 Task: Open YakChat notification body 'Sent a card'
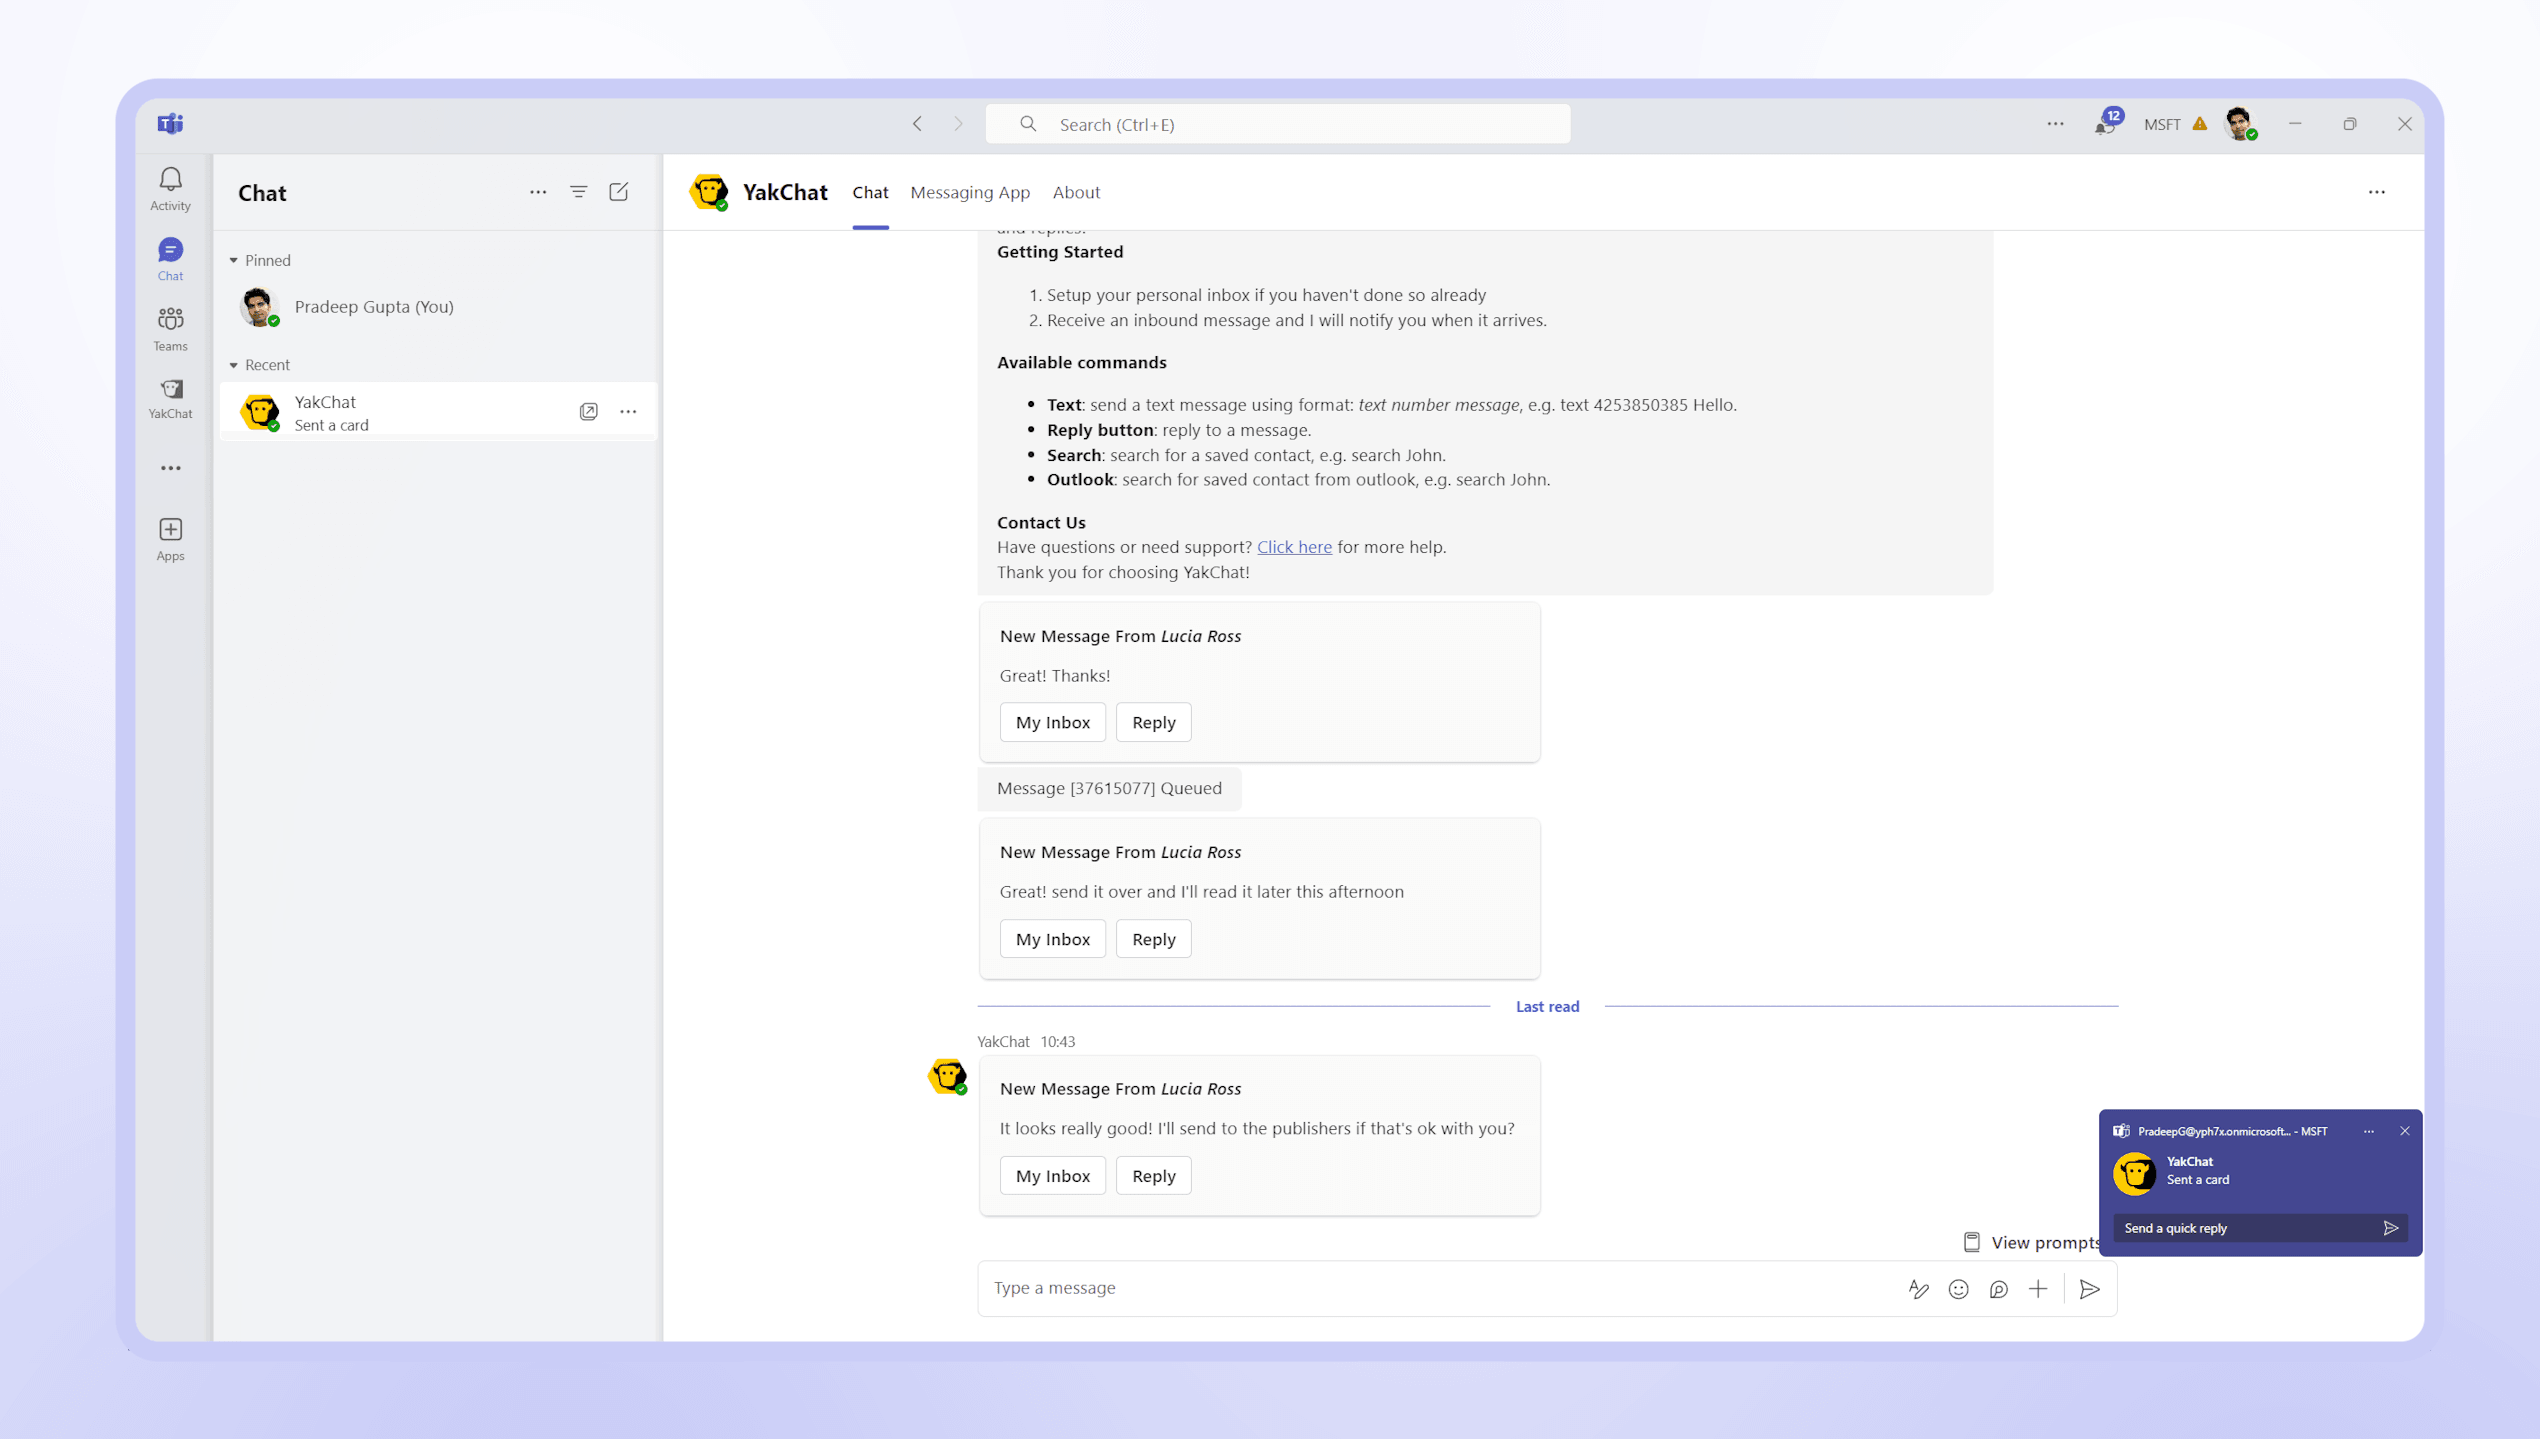coord(2197,1180)
